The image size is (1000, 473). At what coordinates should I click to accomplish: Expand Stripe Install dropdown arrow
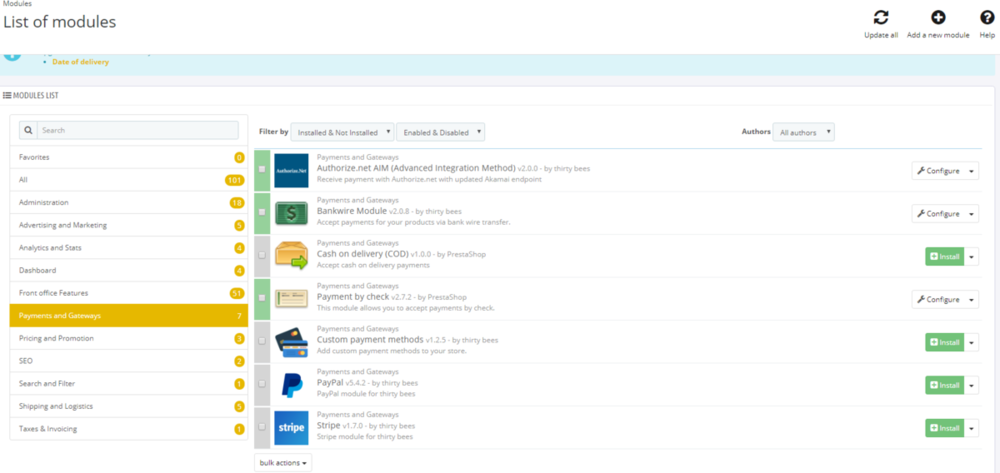coord(972,428)
